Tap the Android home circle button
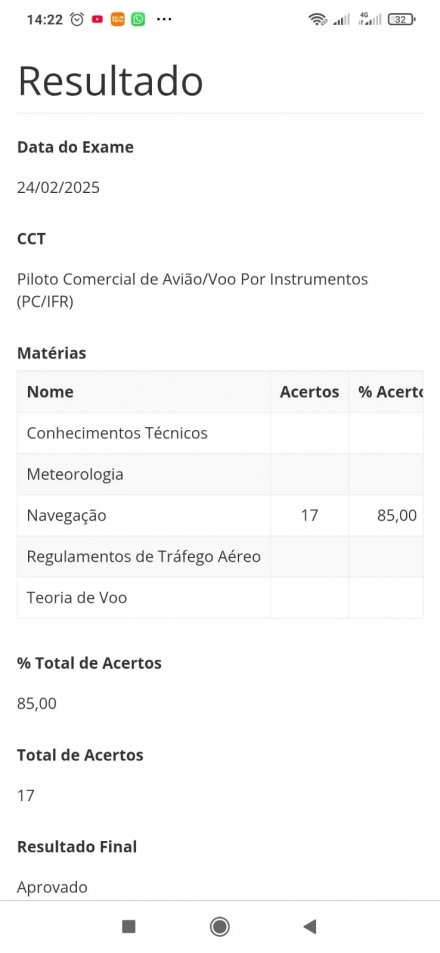The width and height of the screenshot is (440, 953). pos(219,926)
